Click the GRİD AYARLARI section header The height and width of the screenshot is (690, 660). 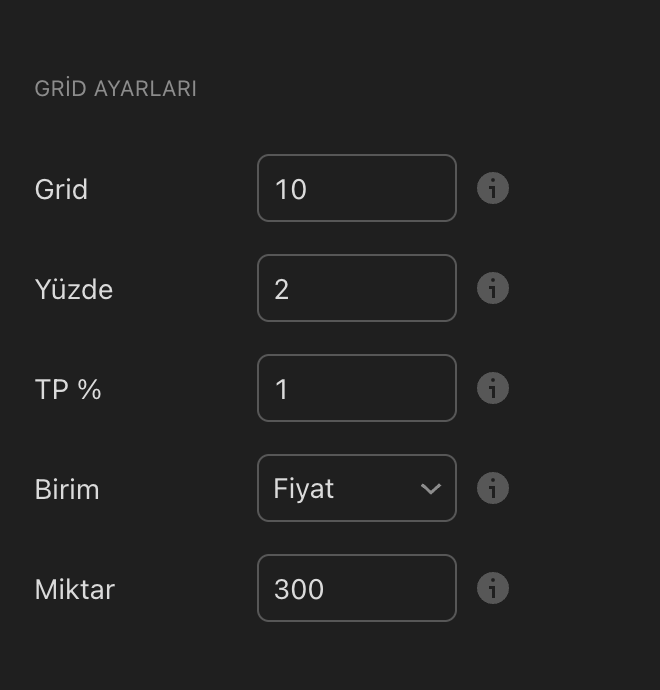tap(115, 89)
